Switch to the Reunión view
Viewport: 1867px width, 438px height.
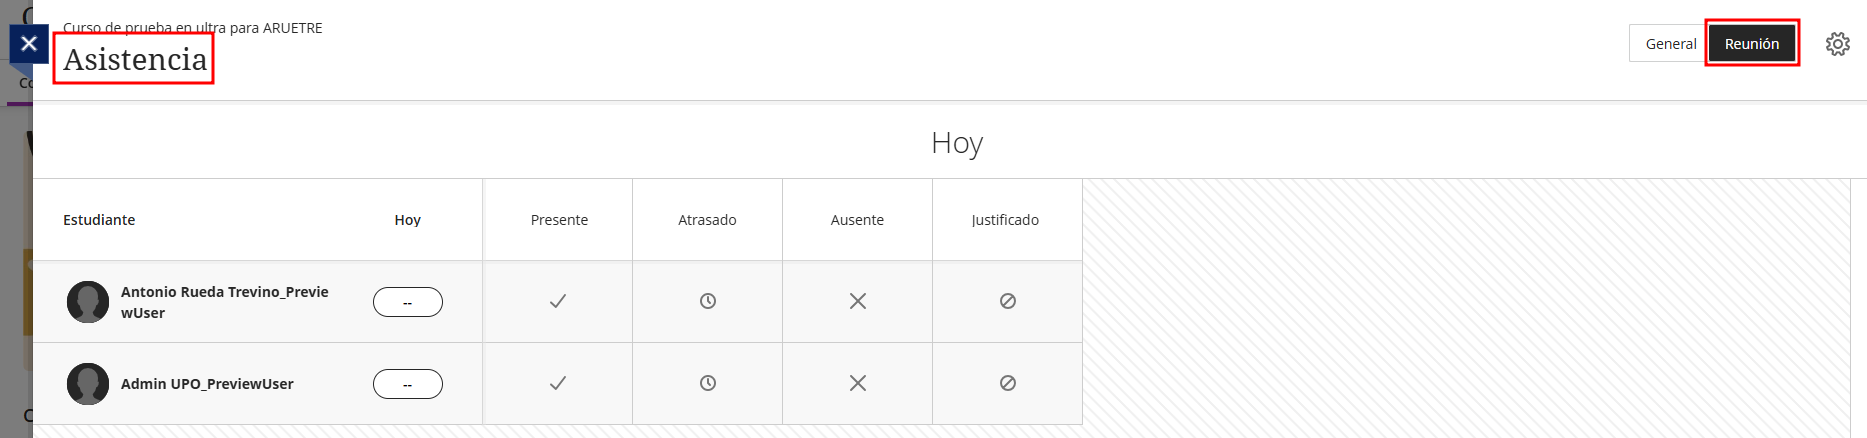(1752, 44)
